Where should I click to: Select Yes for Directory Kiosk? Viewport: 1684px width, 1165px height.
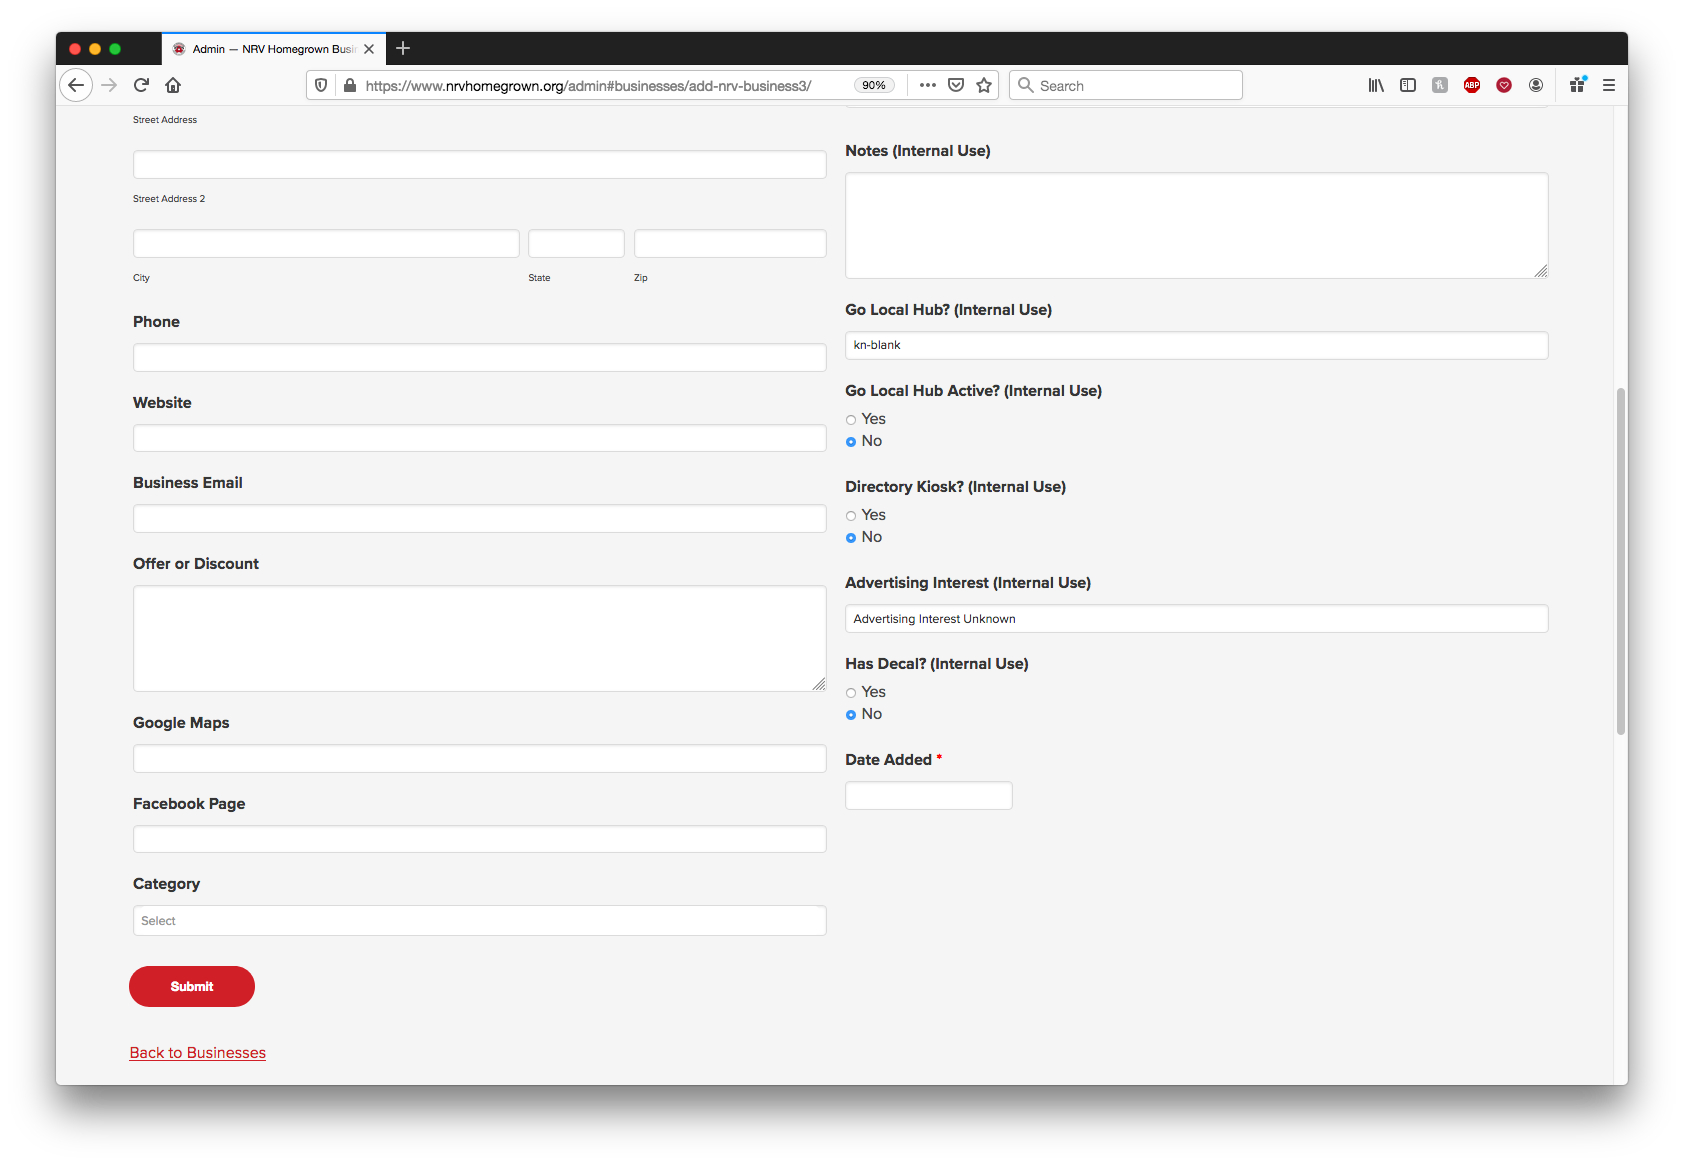click(851, 516)
